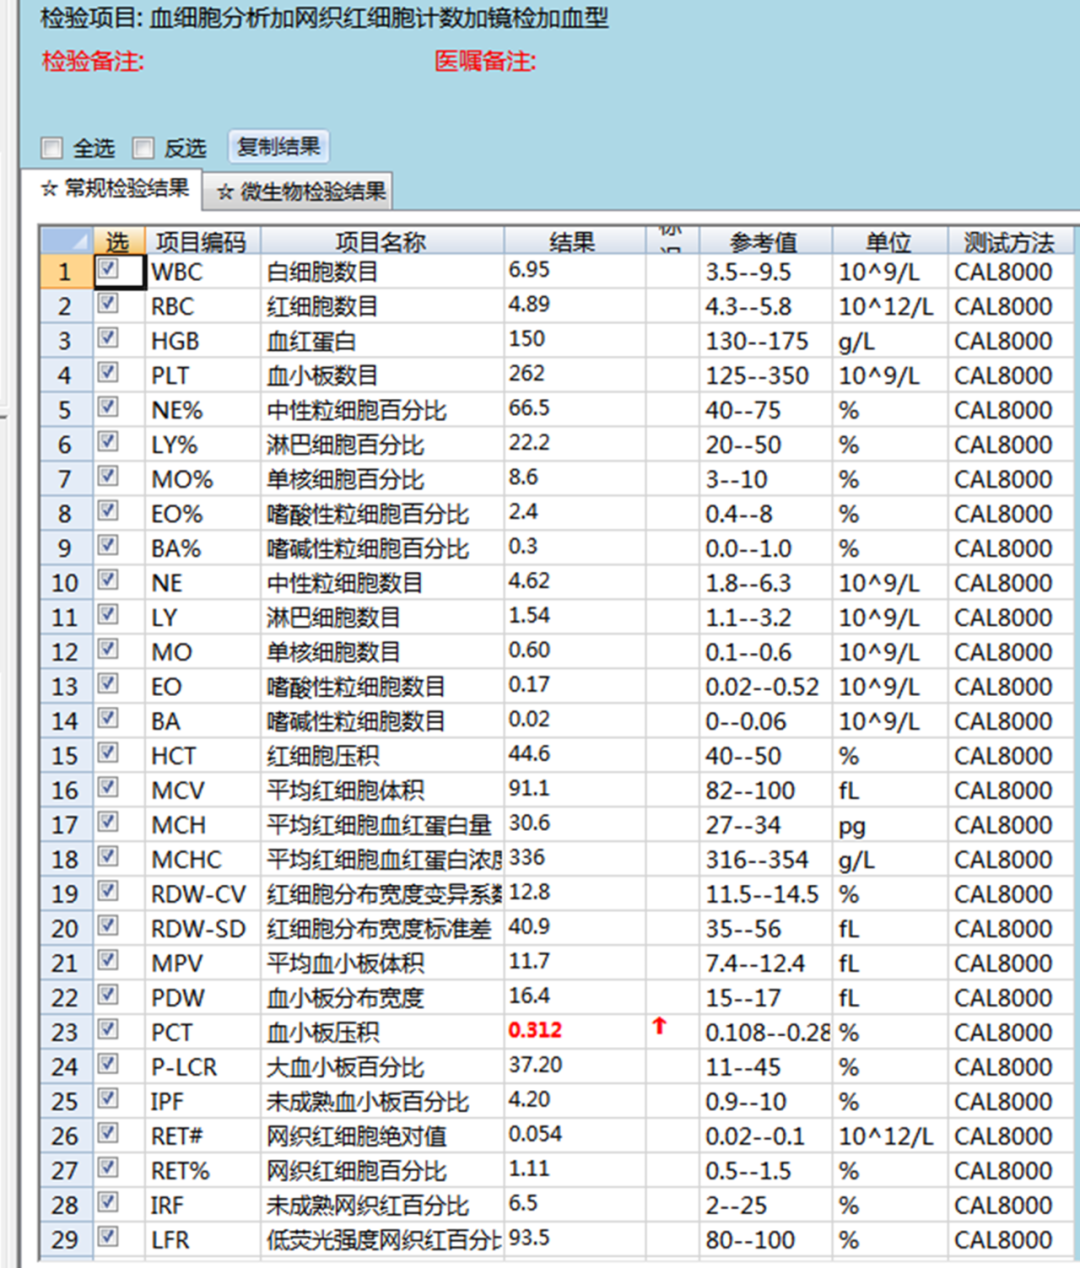Toggle the PLT row checkbox
Image resolution: width=1080 pixels, height=1268 pixels.
click(108, 373)
